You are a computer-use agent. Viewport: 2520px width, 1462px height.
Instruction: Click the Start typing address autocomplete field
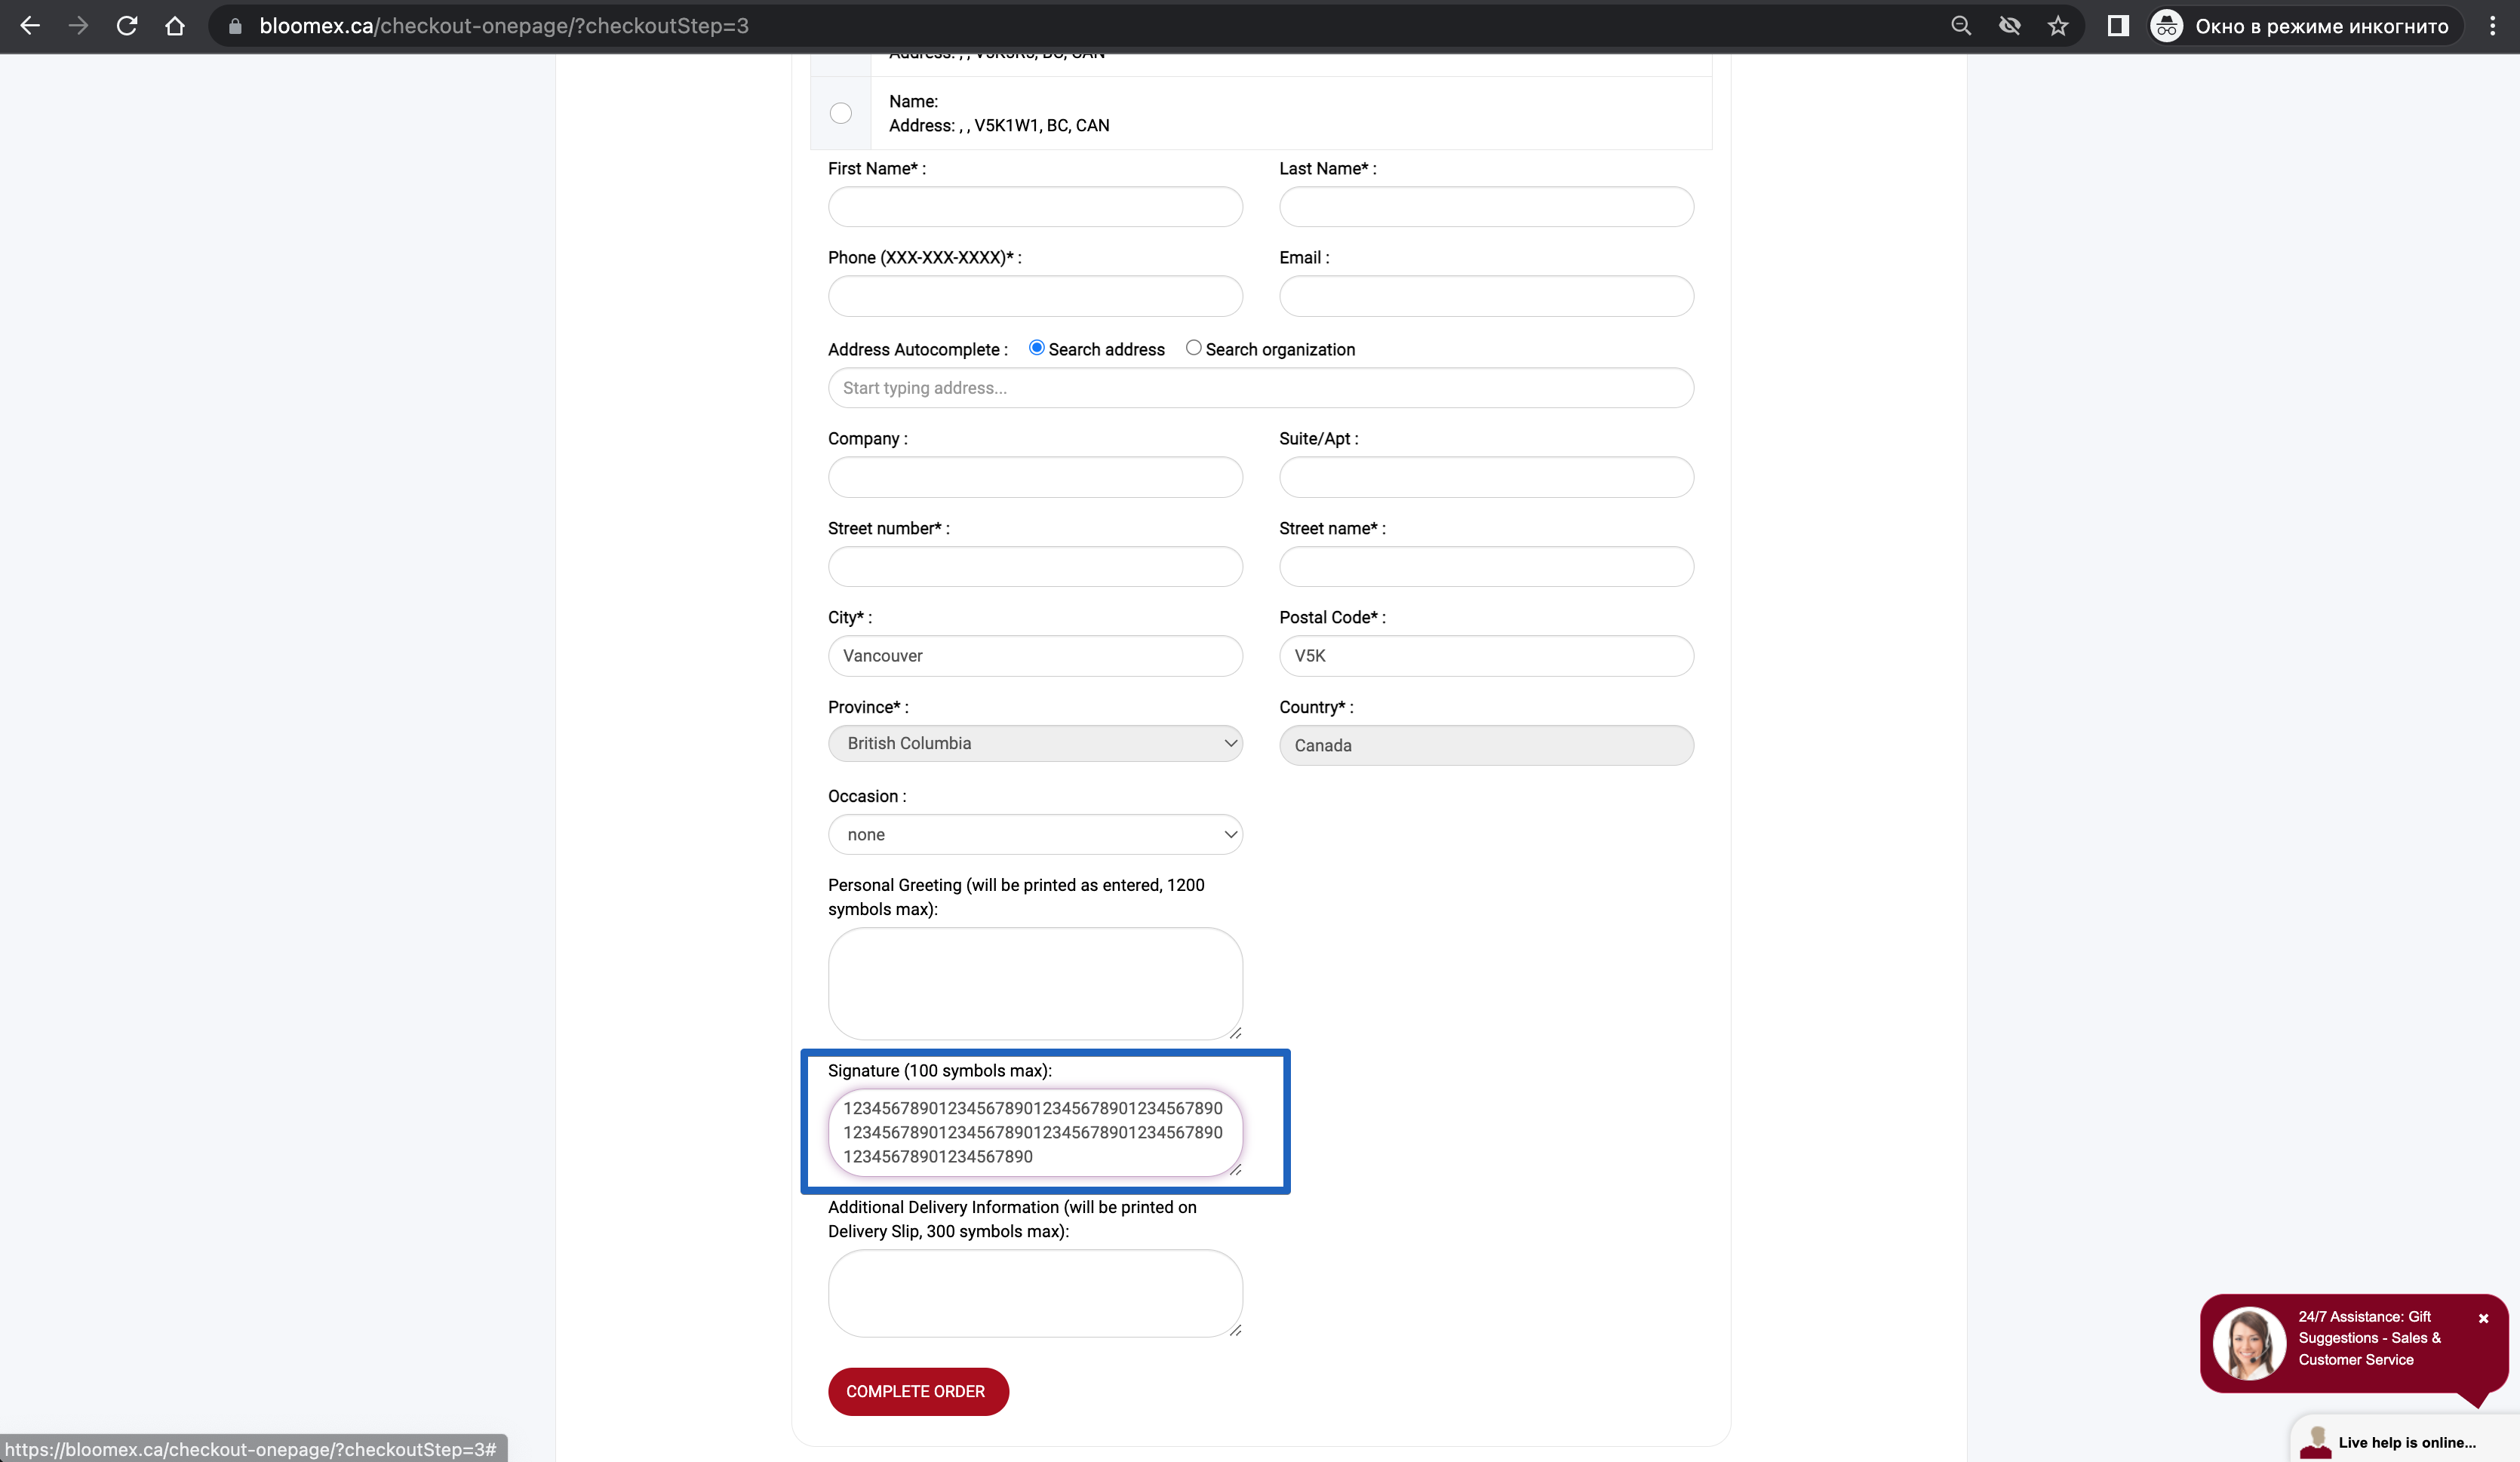1260,388
